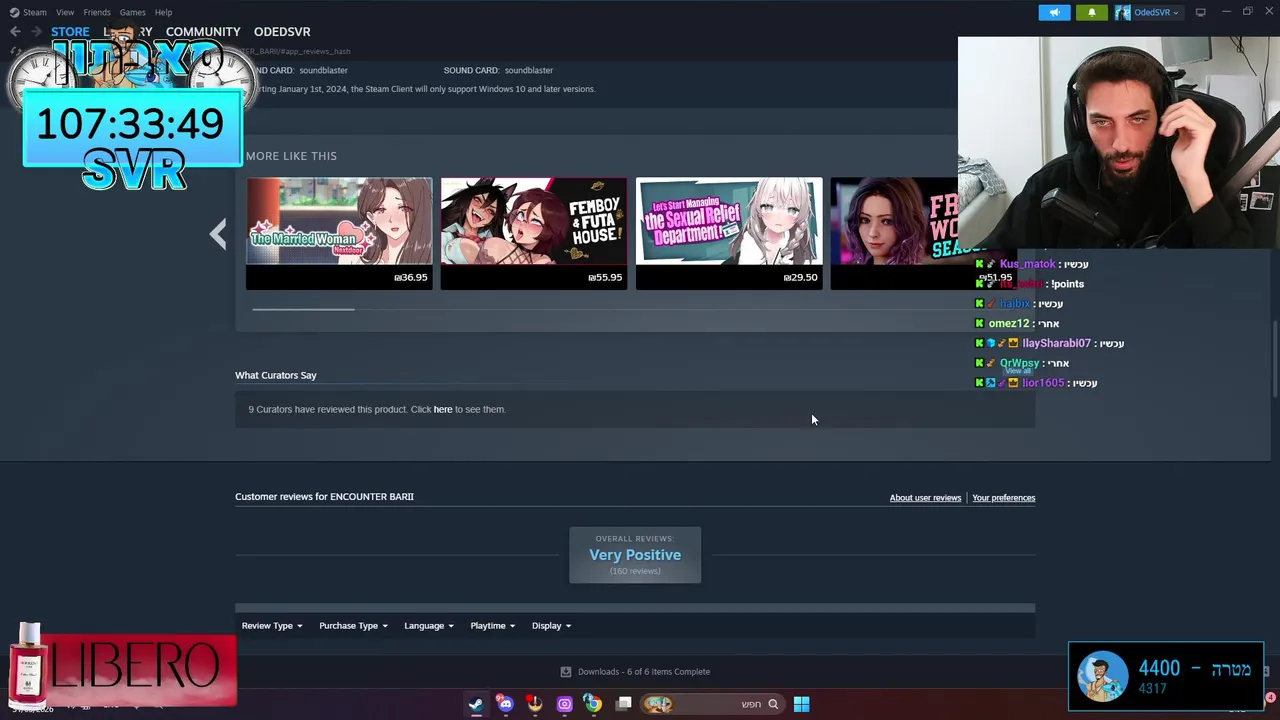Go to the ODEDSVR profile tab
1280x720 pixels.
[x=282, y=32]
